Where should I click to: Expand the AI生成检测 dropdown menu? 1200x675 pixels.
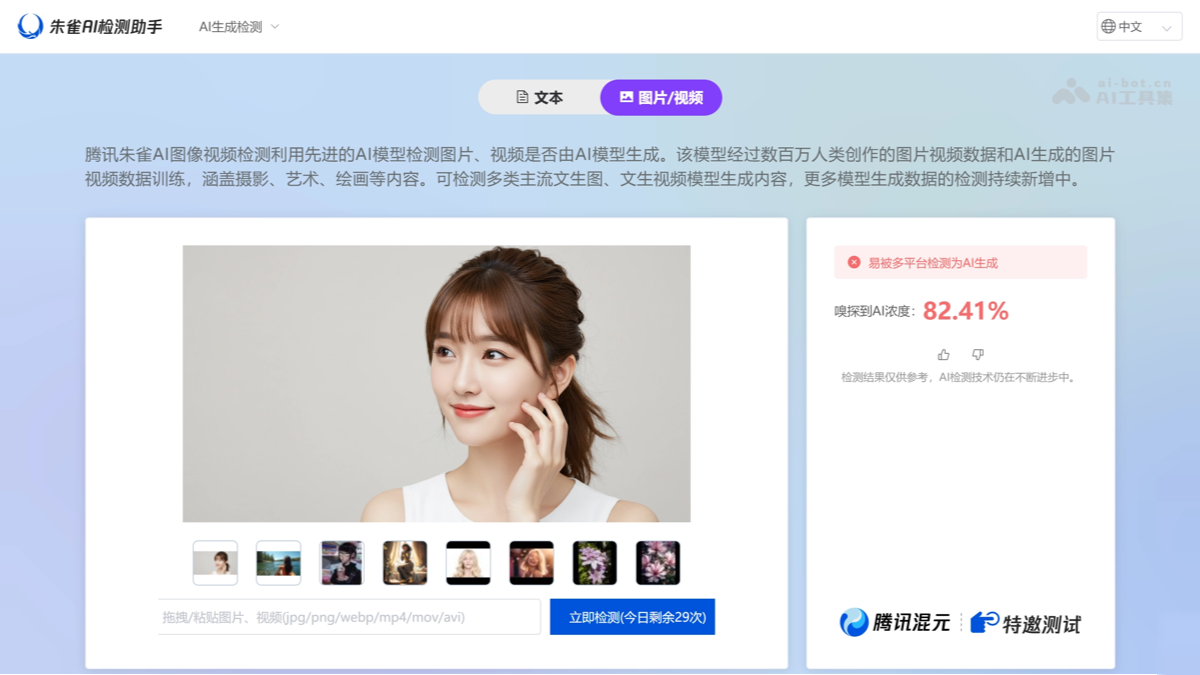pyautogui.click(x=231, y=27)
